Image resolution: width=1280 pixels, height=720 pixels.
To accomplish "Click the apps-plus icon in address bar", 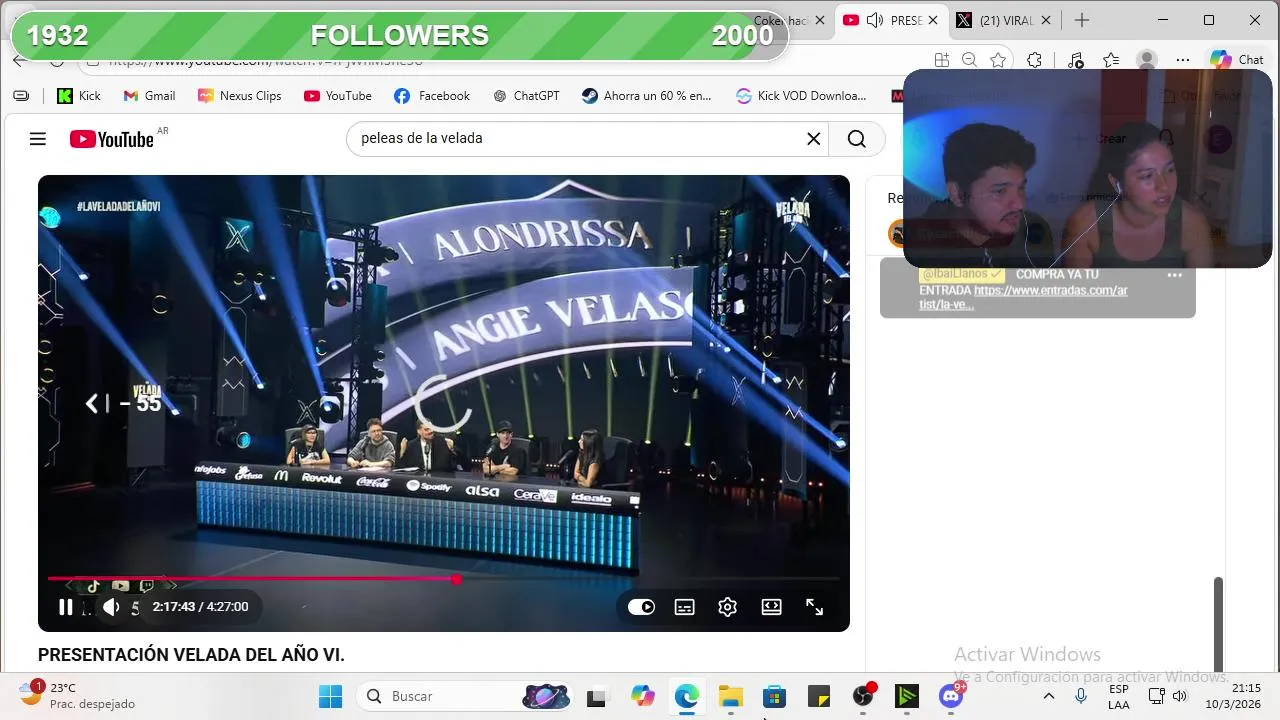I will [x=941, y=60].
